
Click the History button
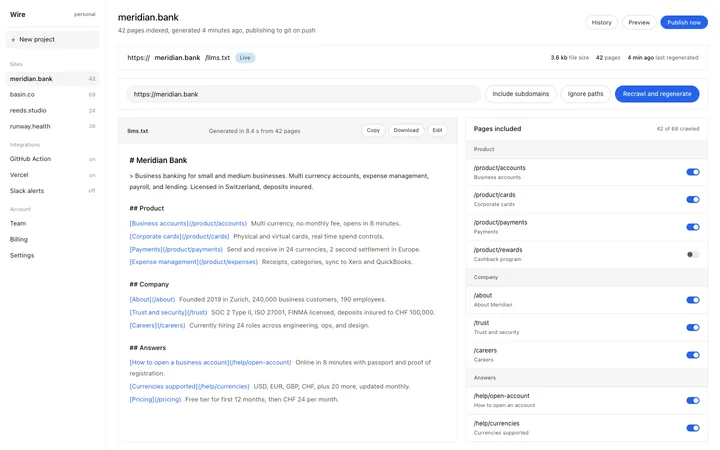pyautogui.click(x=601, y=22)
